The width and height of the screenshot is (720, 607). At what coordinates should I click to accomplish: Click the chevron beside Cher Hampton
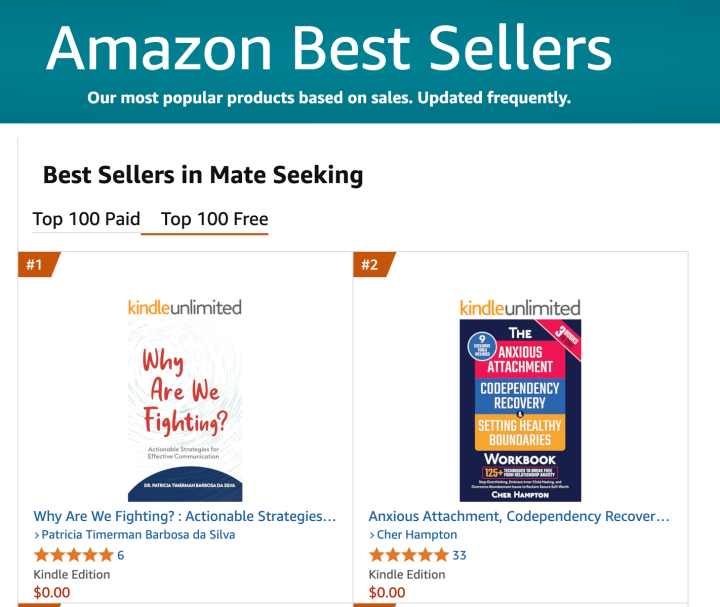pos(372,535)
